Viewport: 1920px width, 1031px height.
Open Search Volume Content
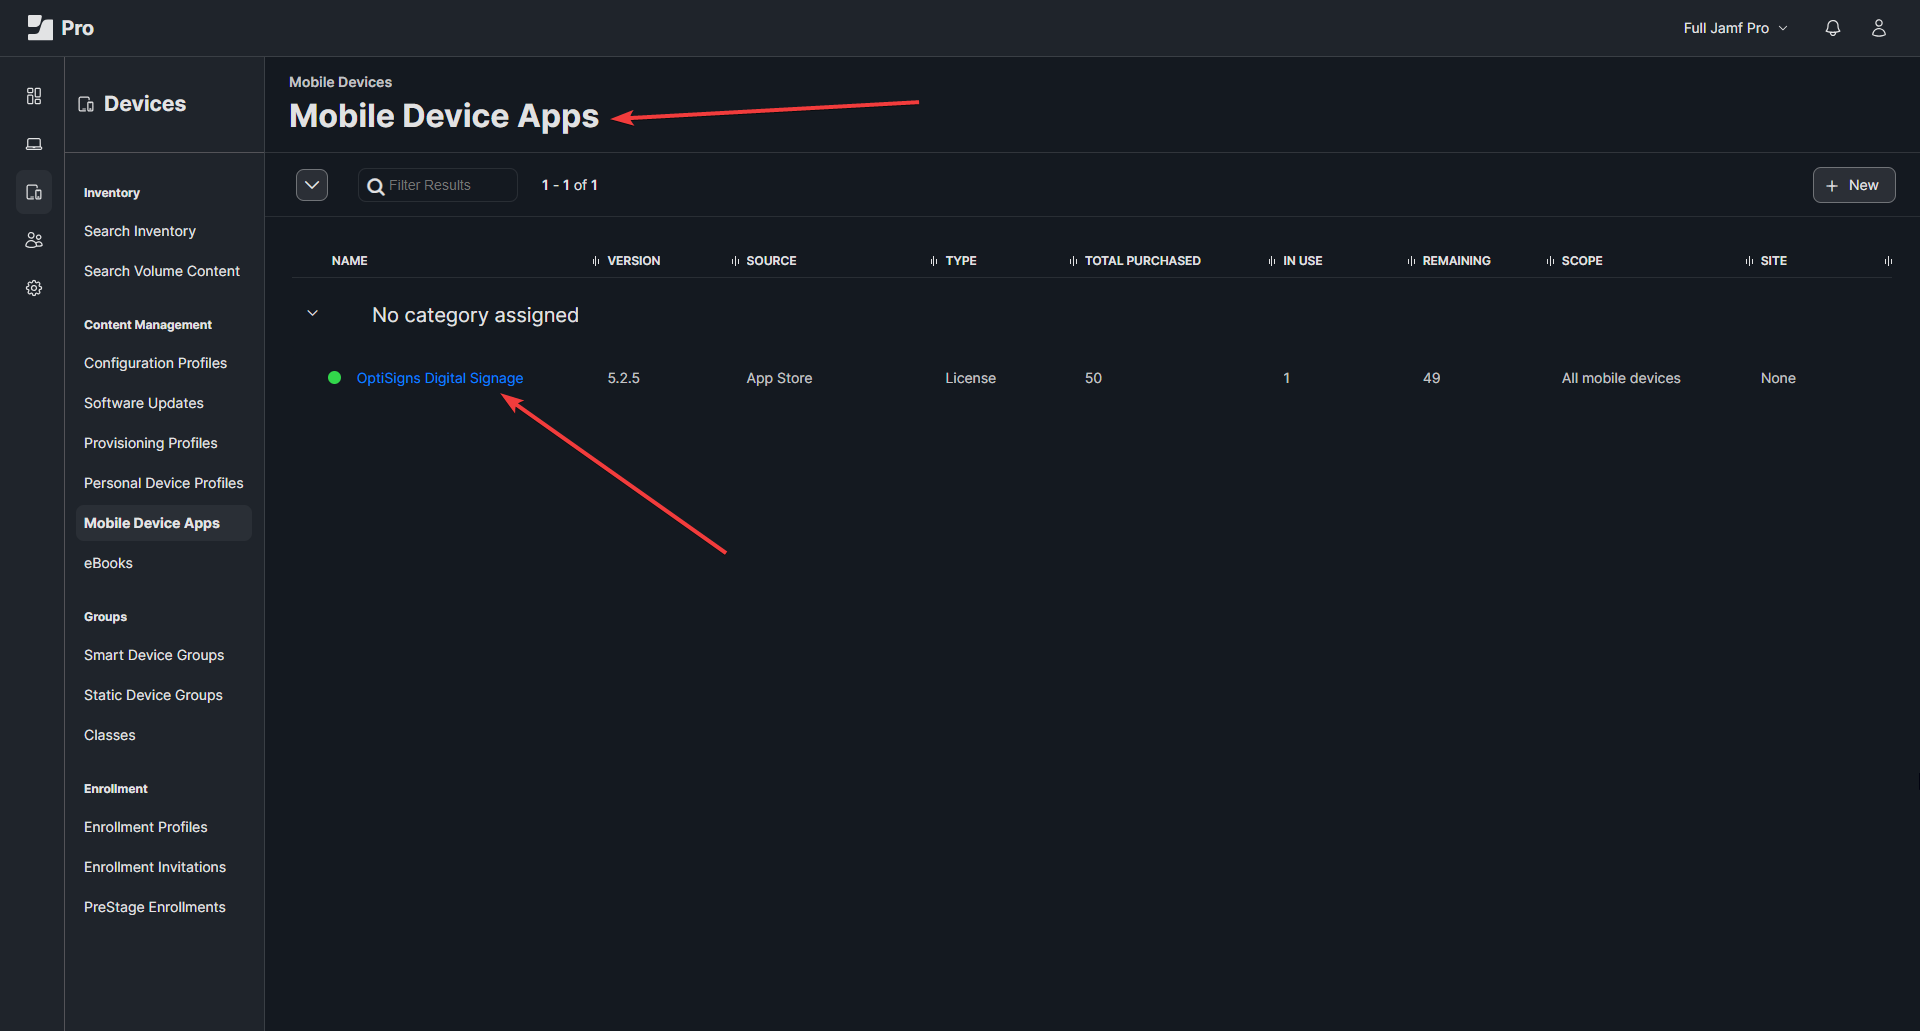click(x=162, y=271)
